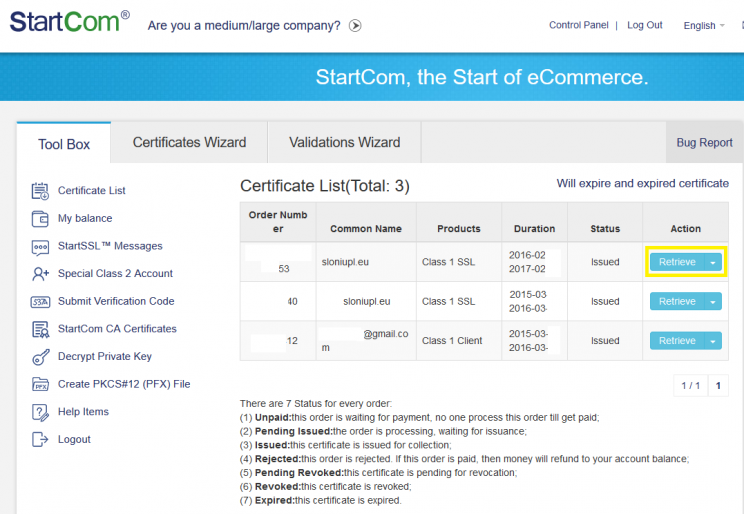
Task: Click the @gmail.com common name cell
Action: point(366,341)
